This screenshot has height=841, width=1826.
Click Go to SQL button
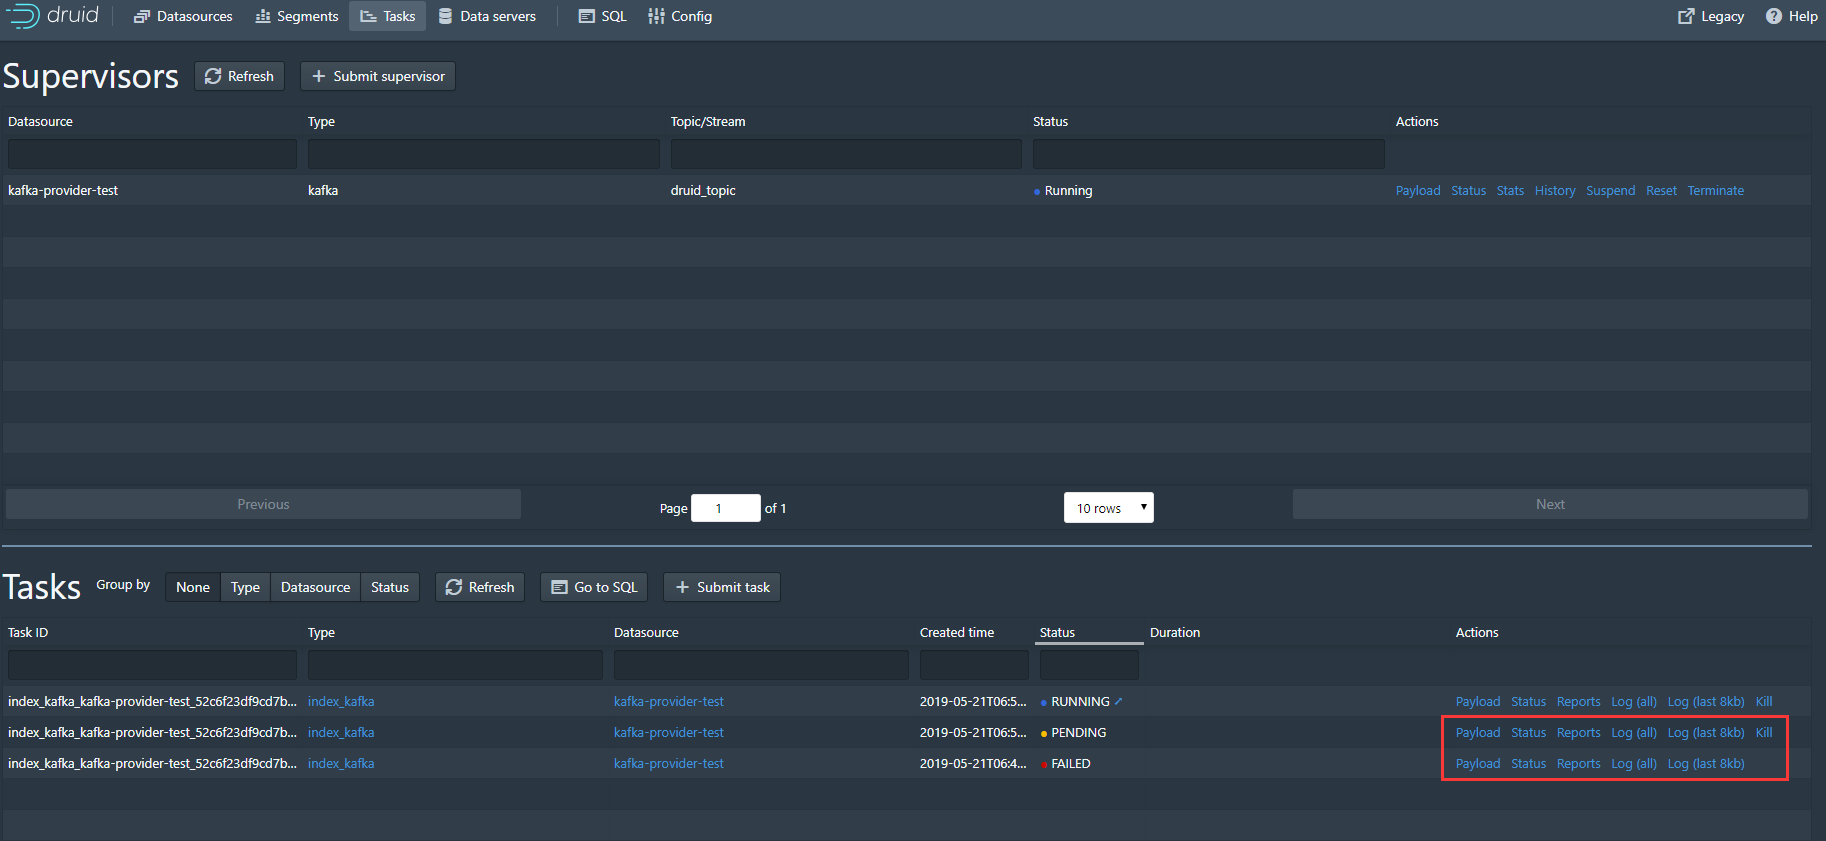click(x=594, y=587)
